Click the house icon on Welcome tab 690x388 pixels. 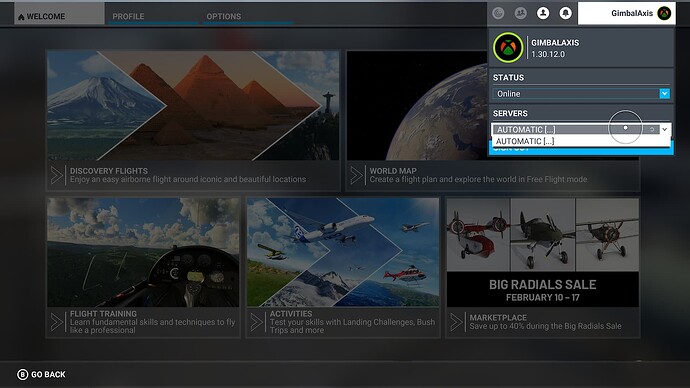[21, 17]
